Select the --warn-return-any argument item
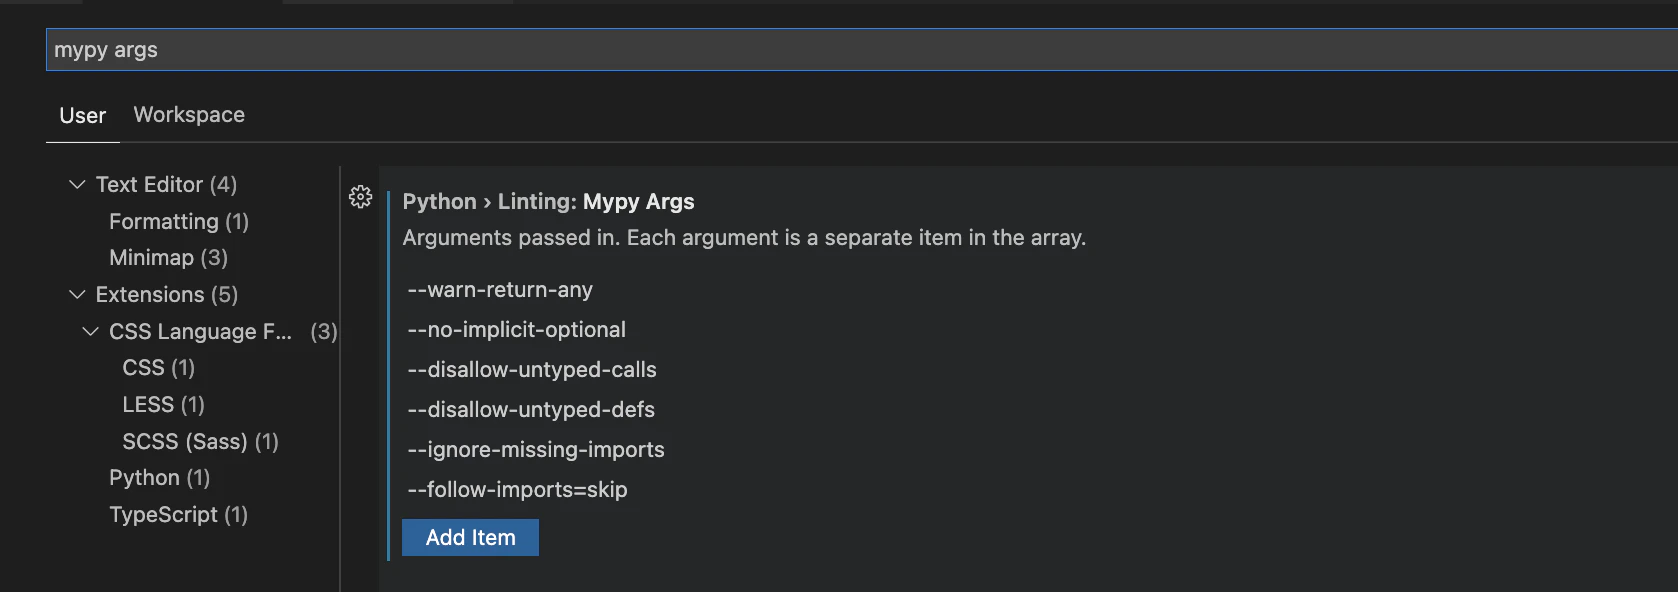This screenshot has height=592, width=1678. click(500, 290)
